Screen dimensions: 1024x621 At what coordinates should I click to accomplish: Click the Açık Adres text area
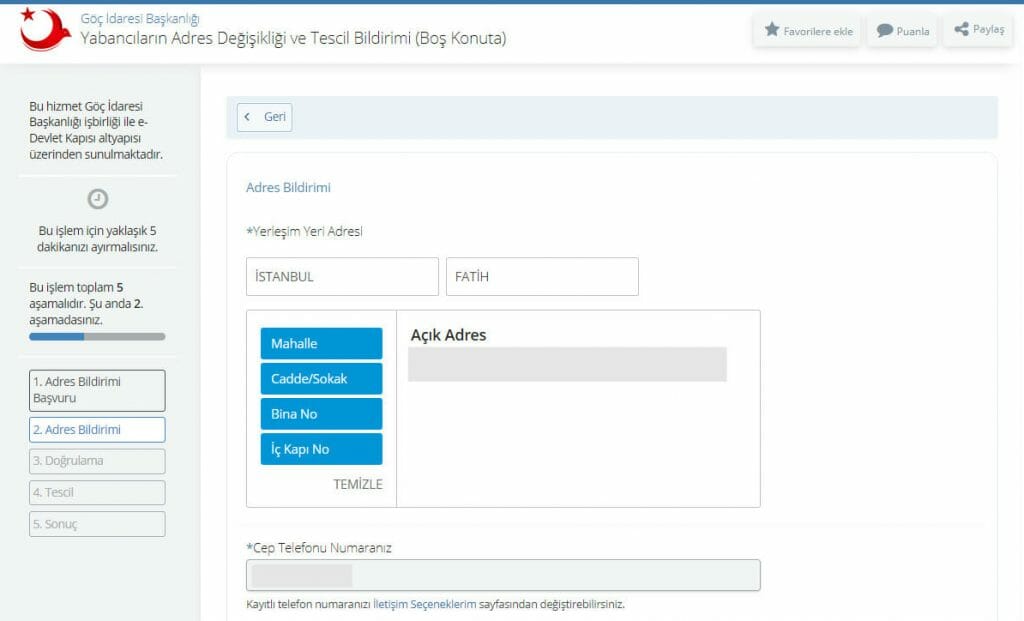567,365
